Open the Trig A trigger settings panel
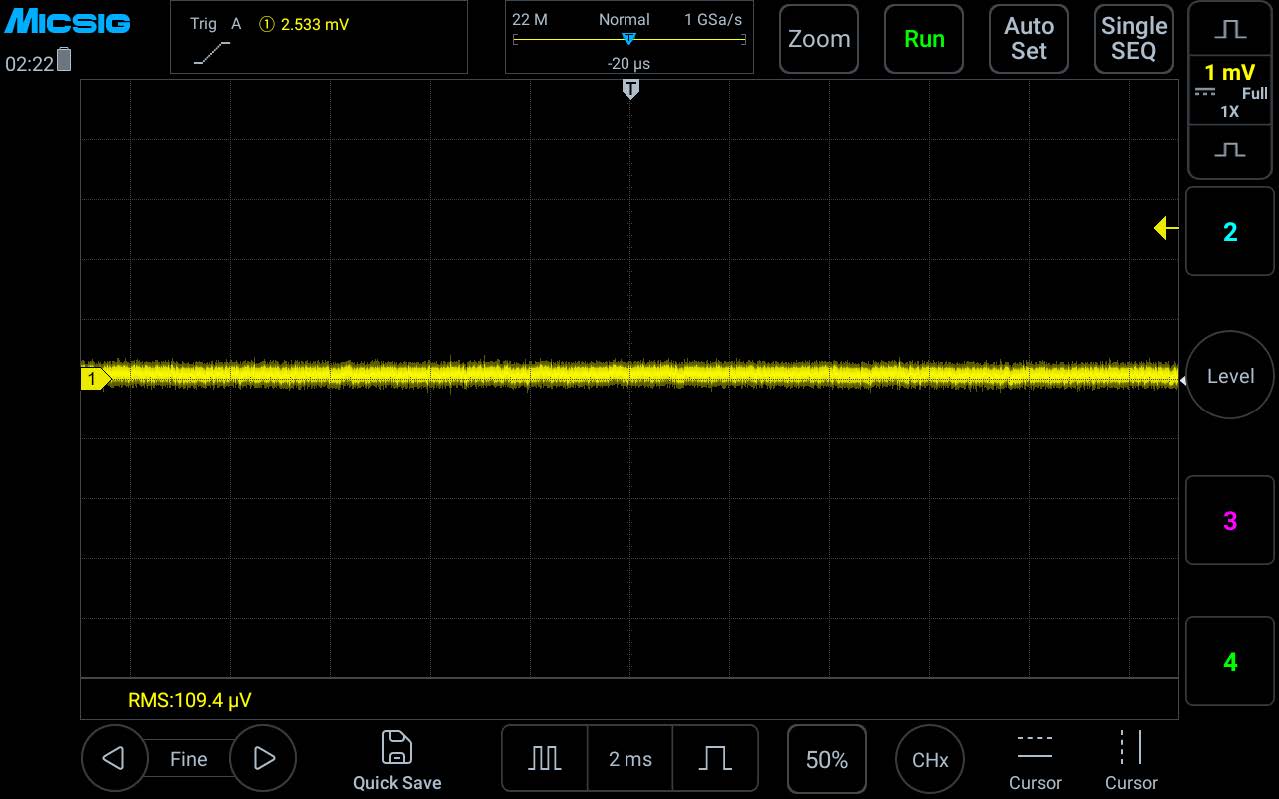This screenshot has width=1279, height=799. [x=319, y=37]
